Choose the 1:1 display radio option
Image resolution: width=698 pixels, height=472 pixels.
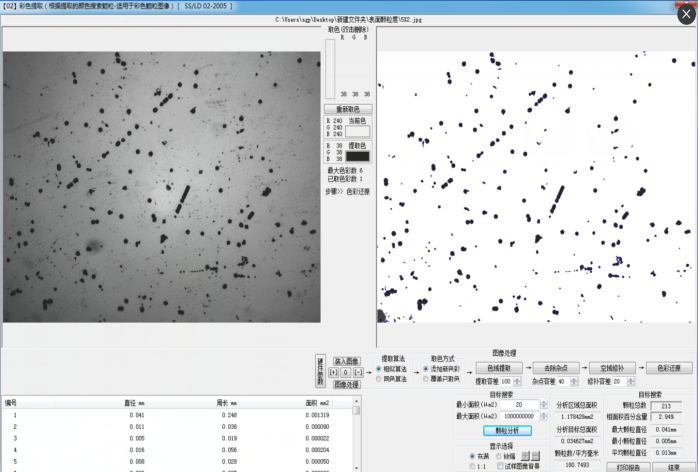(473, 466)
